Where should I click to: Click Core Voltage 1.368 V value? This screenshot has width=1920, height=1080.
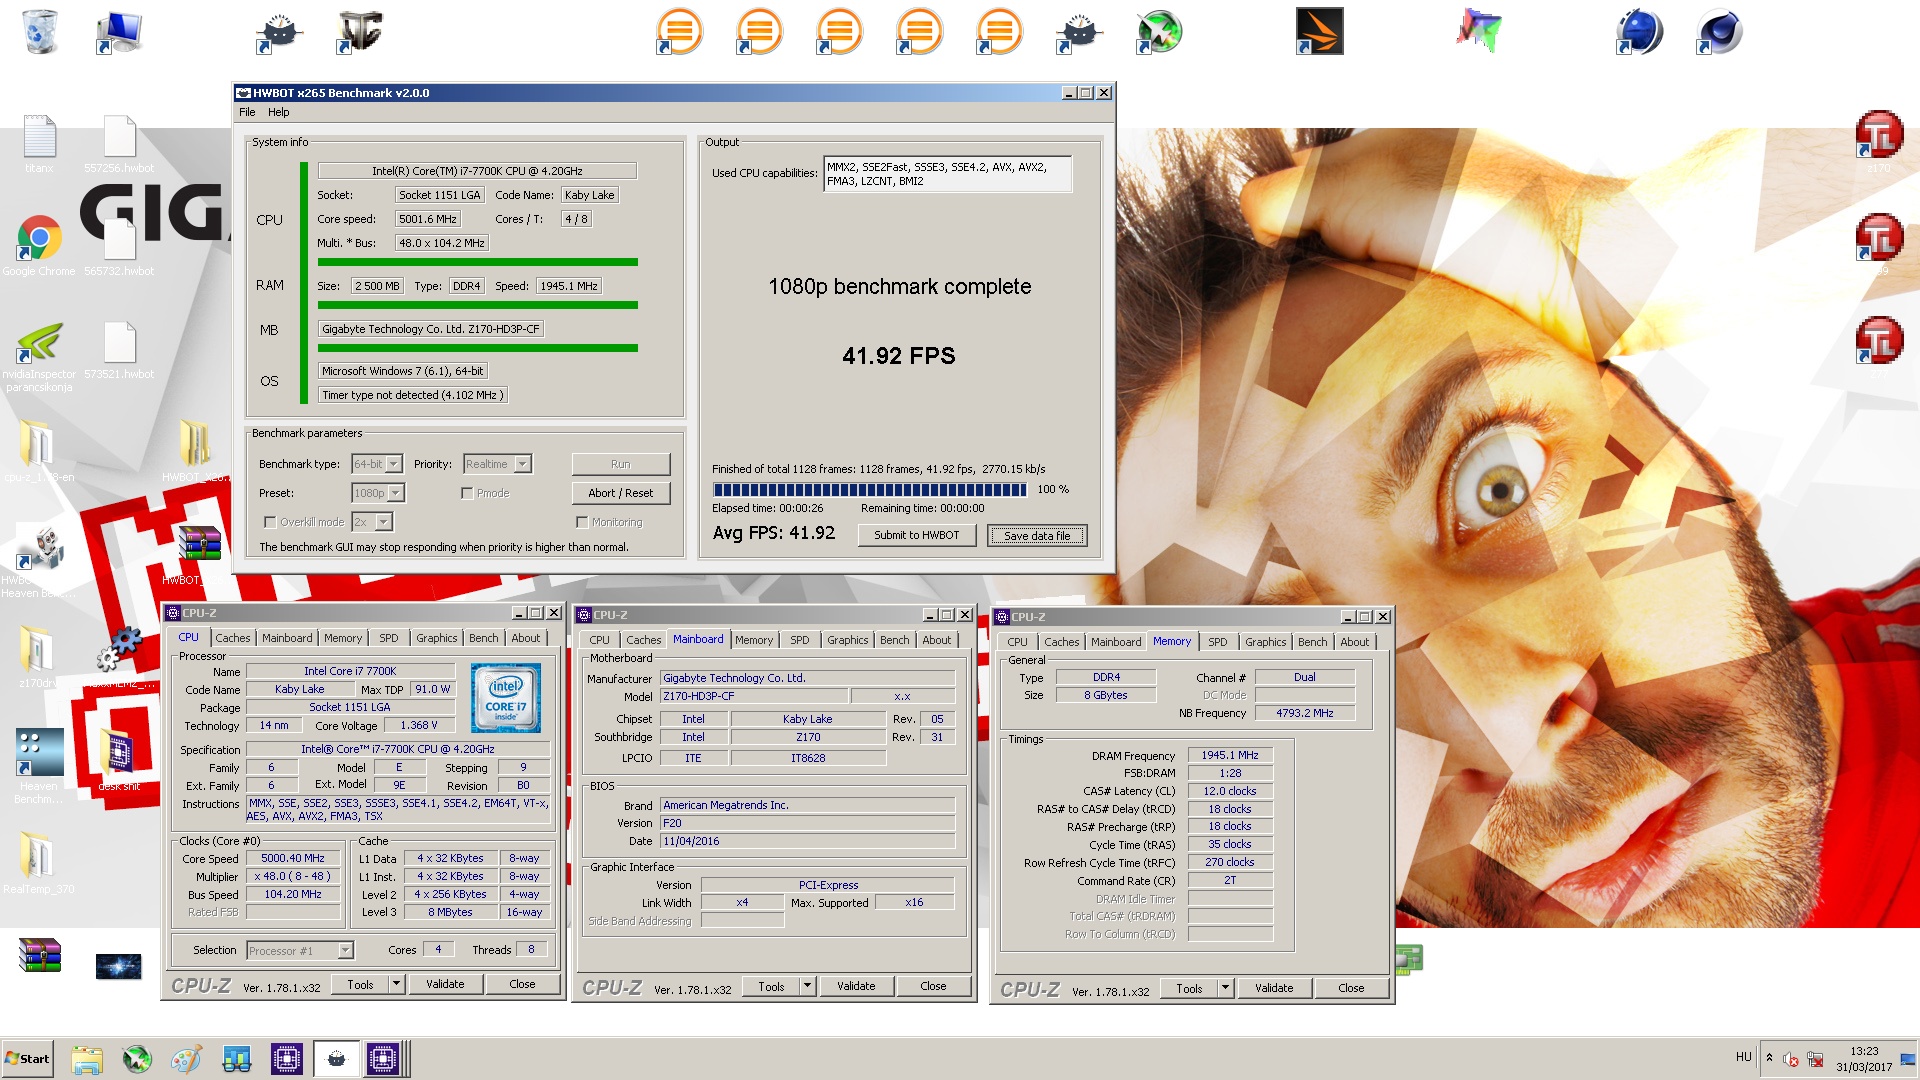pos(419,725)
